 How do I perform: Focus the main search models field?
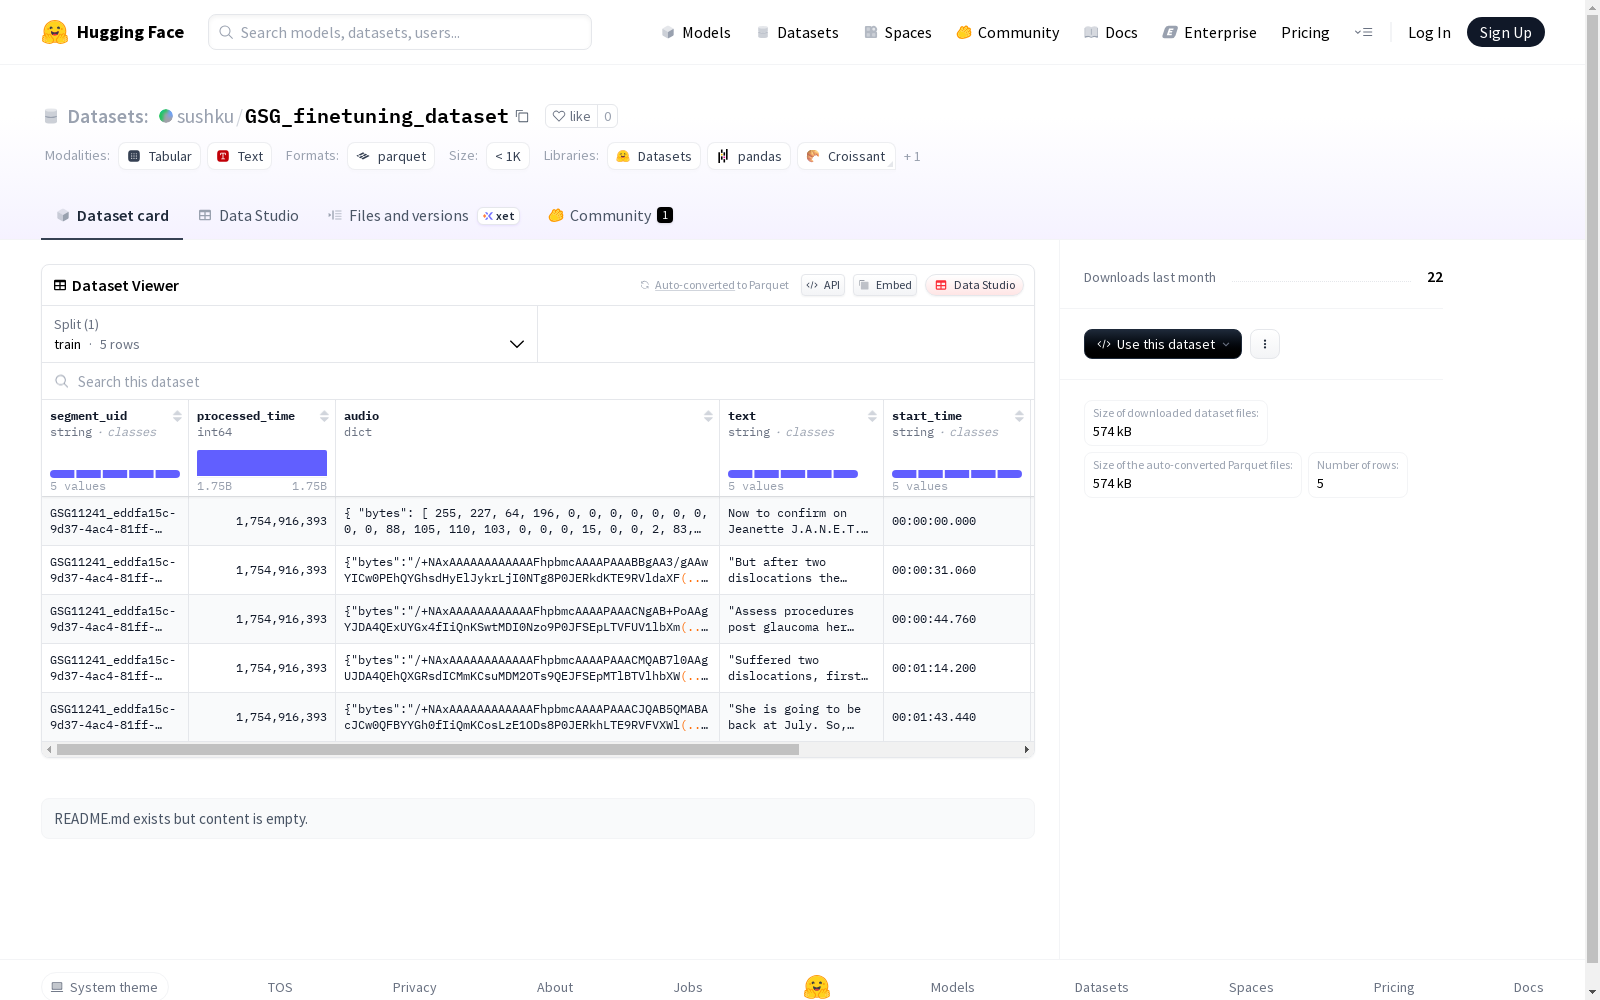pos(400,32)
